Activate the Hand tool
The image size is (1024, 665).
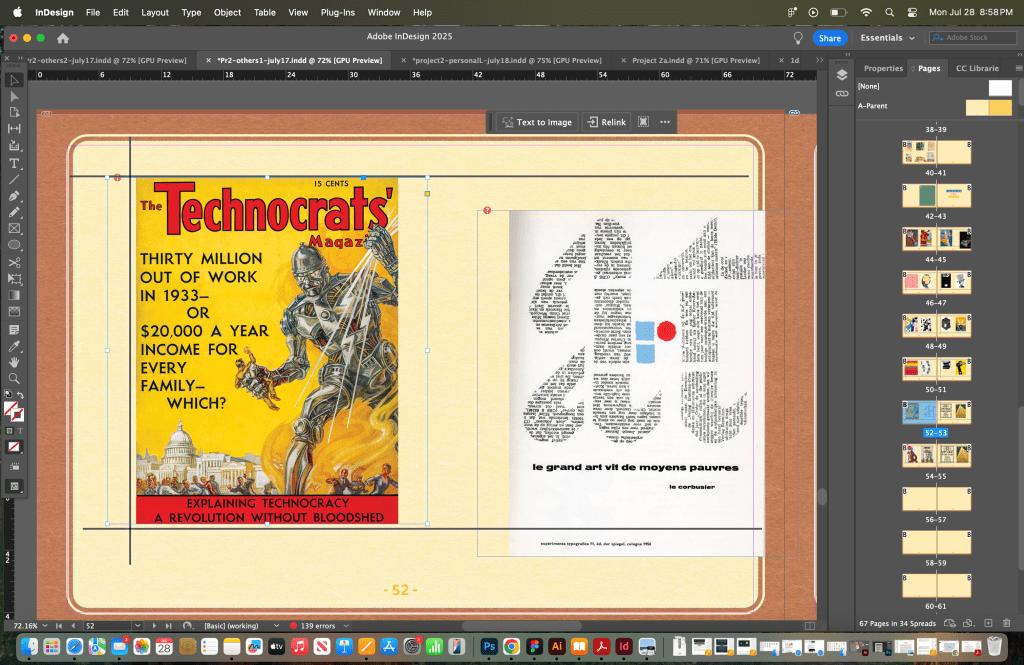pyautogui.click(x=14, y=362)
